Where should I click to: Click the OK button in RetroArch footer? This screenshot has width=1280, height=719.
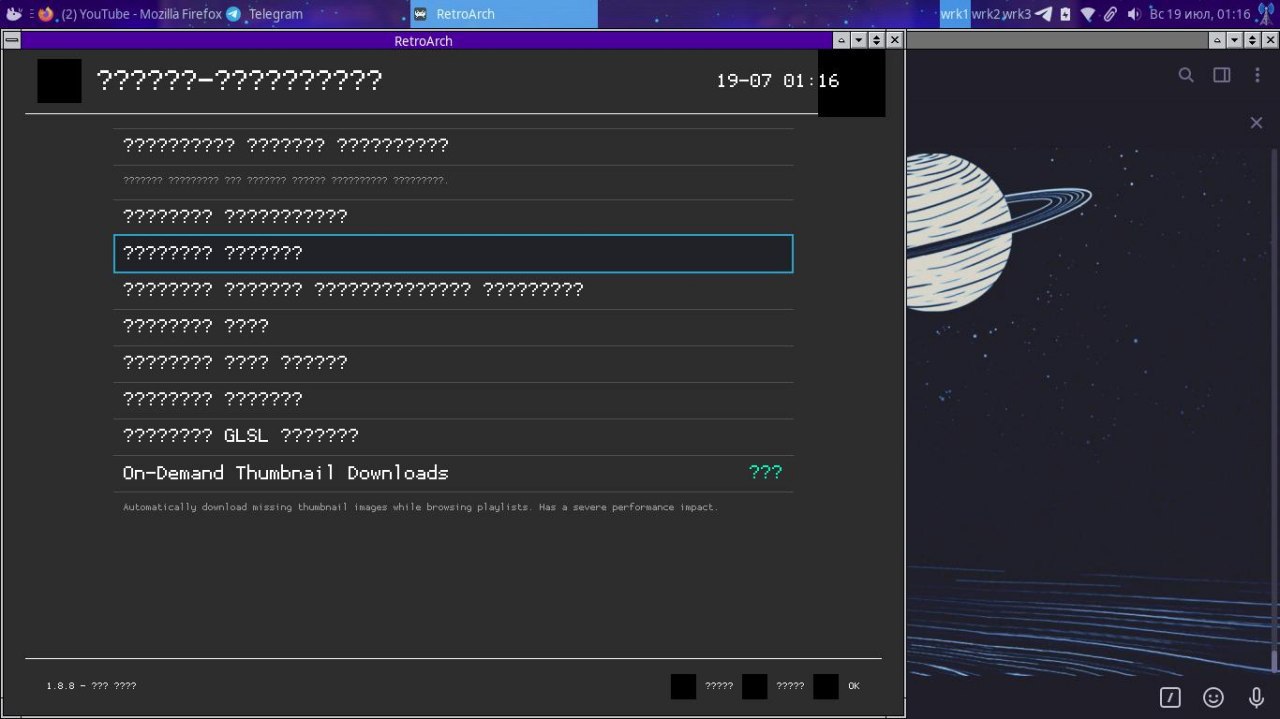853,686
